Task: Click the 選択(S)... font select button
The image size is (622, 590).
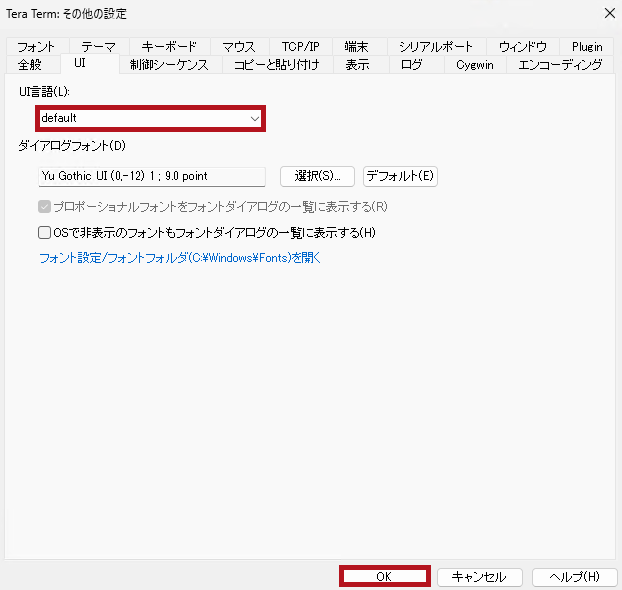Action: [x=317, y=176]
